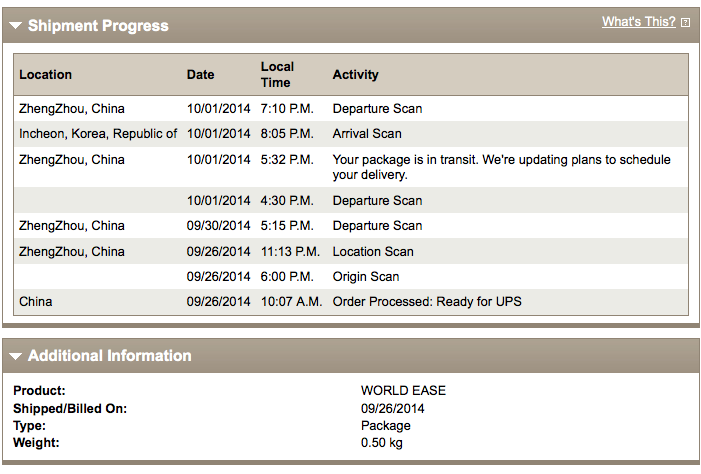The height and width of the screenshot is (474, 701).
Task: Click the Location Scan activity at 11:13 P.M.
Action: [373, 251]
